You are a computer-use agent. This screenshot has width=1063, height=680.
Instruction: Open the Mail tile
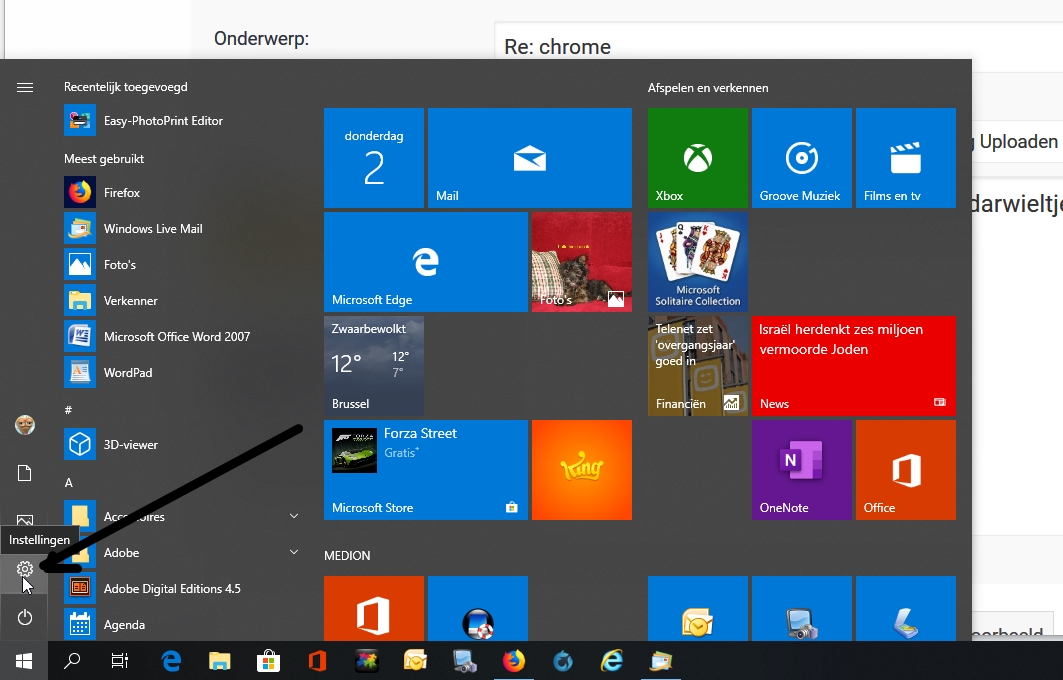click(x=529, y=158)
